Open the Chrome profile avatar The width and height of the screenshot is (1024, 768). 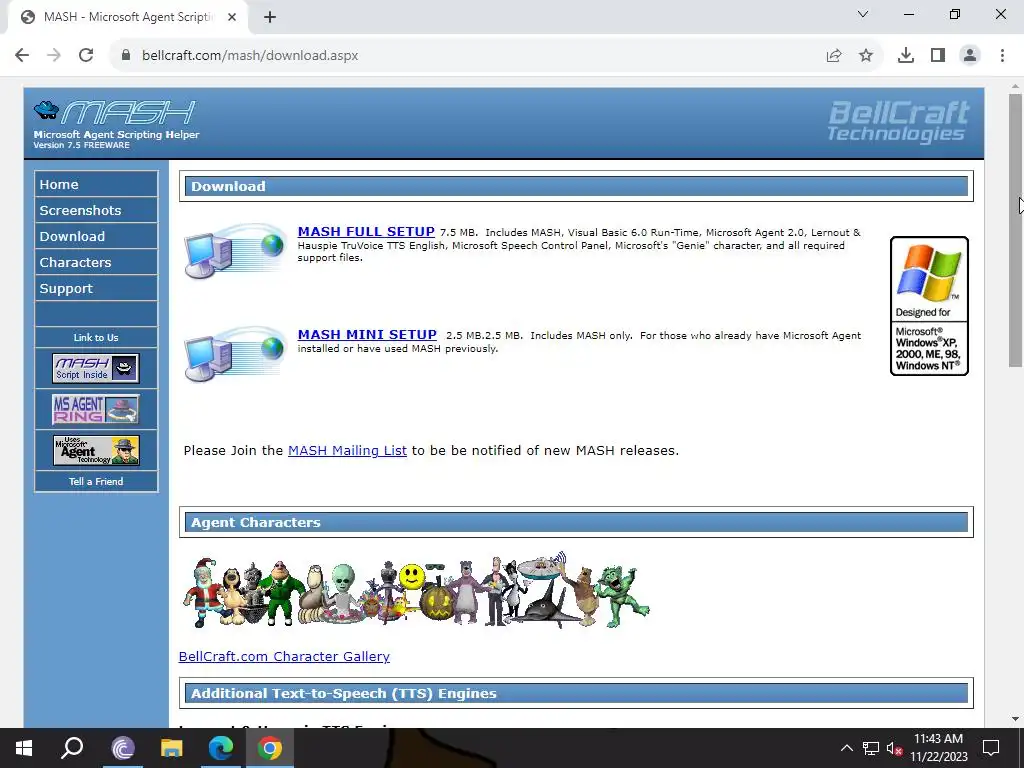[970, 56]
